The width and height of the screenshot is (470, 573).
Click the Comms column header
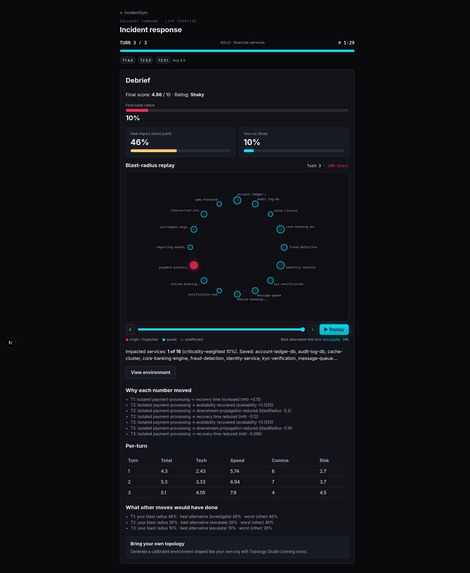[280, 460]
